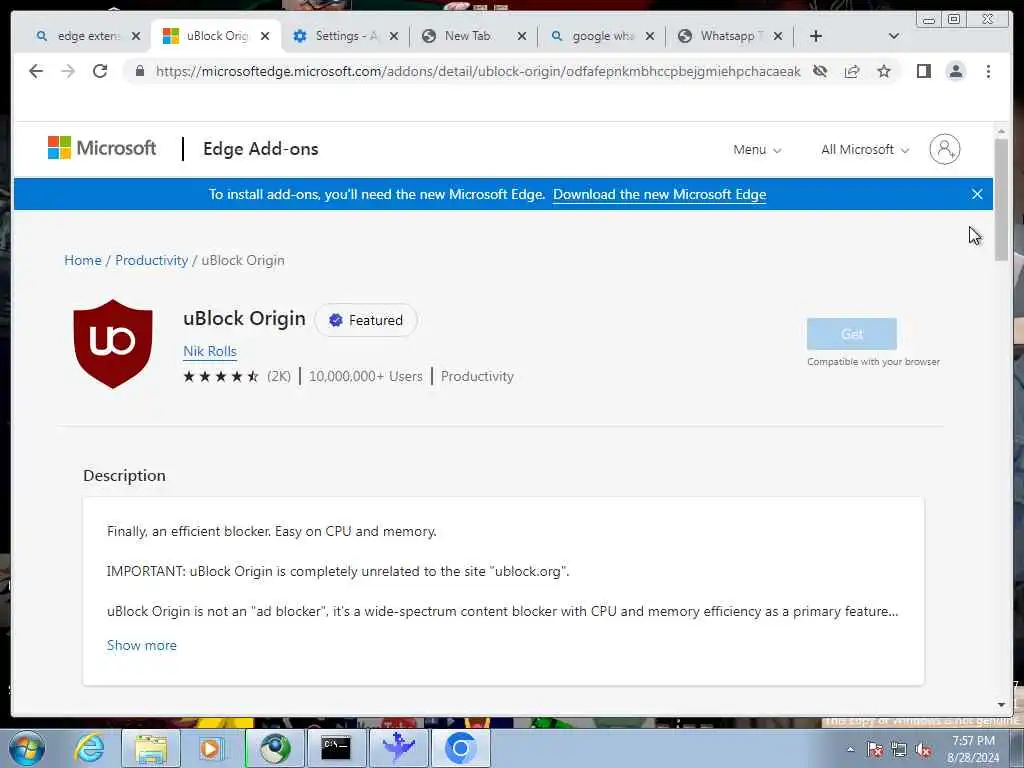Click the page vertical scrollbar thumb
Image resolution: width=1024 pixels, height=768 pixels.
[1001, 200]
